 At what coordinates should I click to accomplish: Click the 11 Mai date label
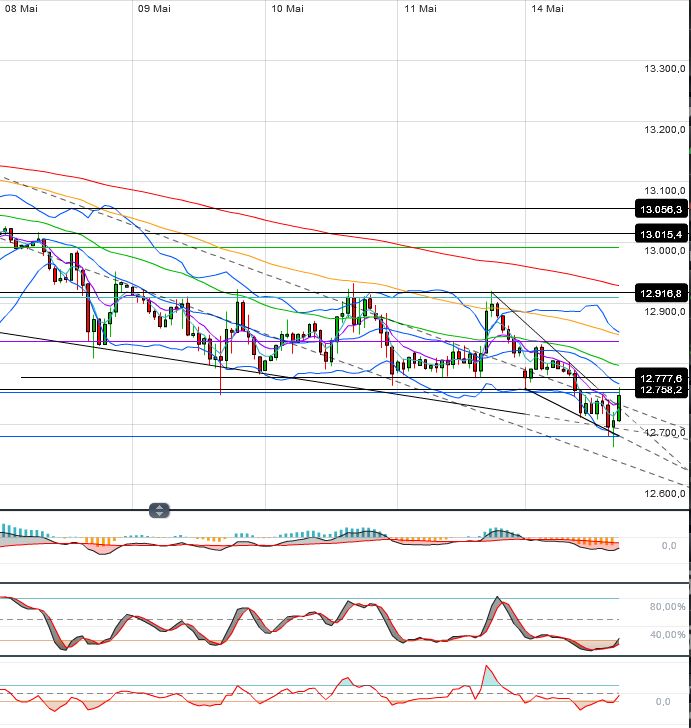coord(420,8)
